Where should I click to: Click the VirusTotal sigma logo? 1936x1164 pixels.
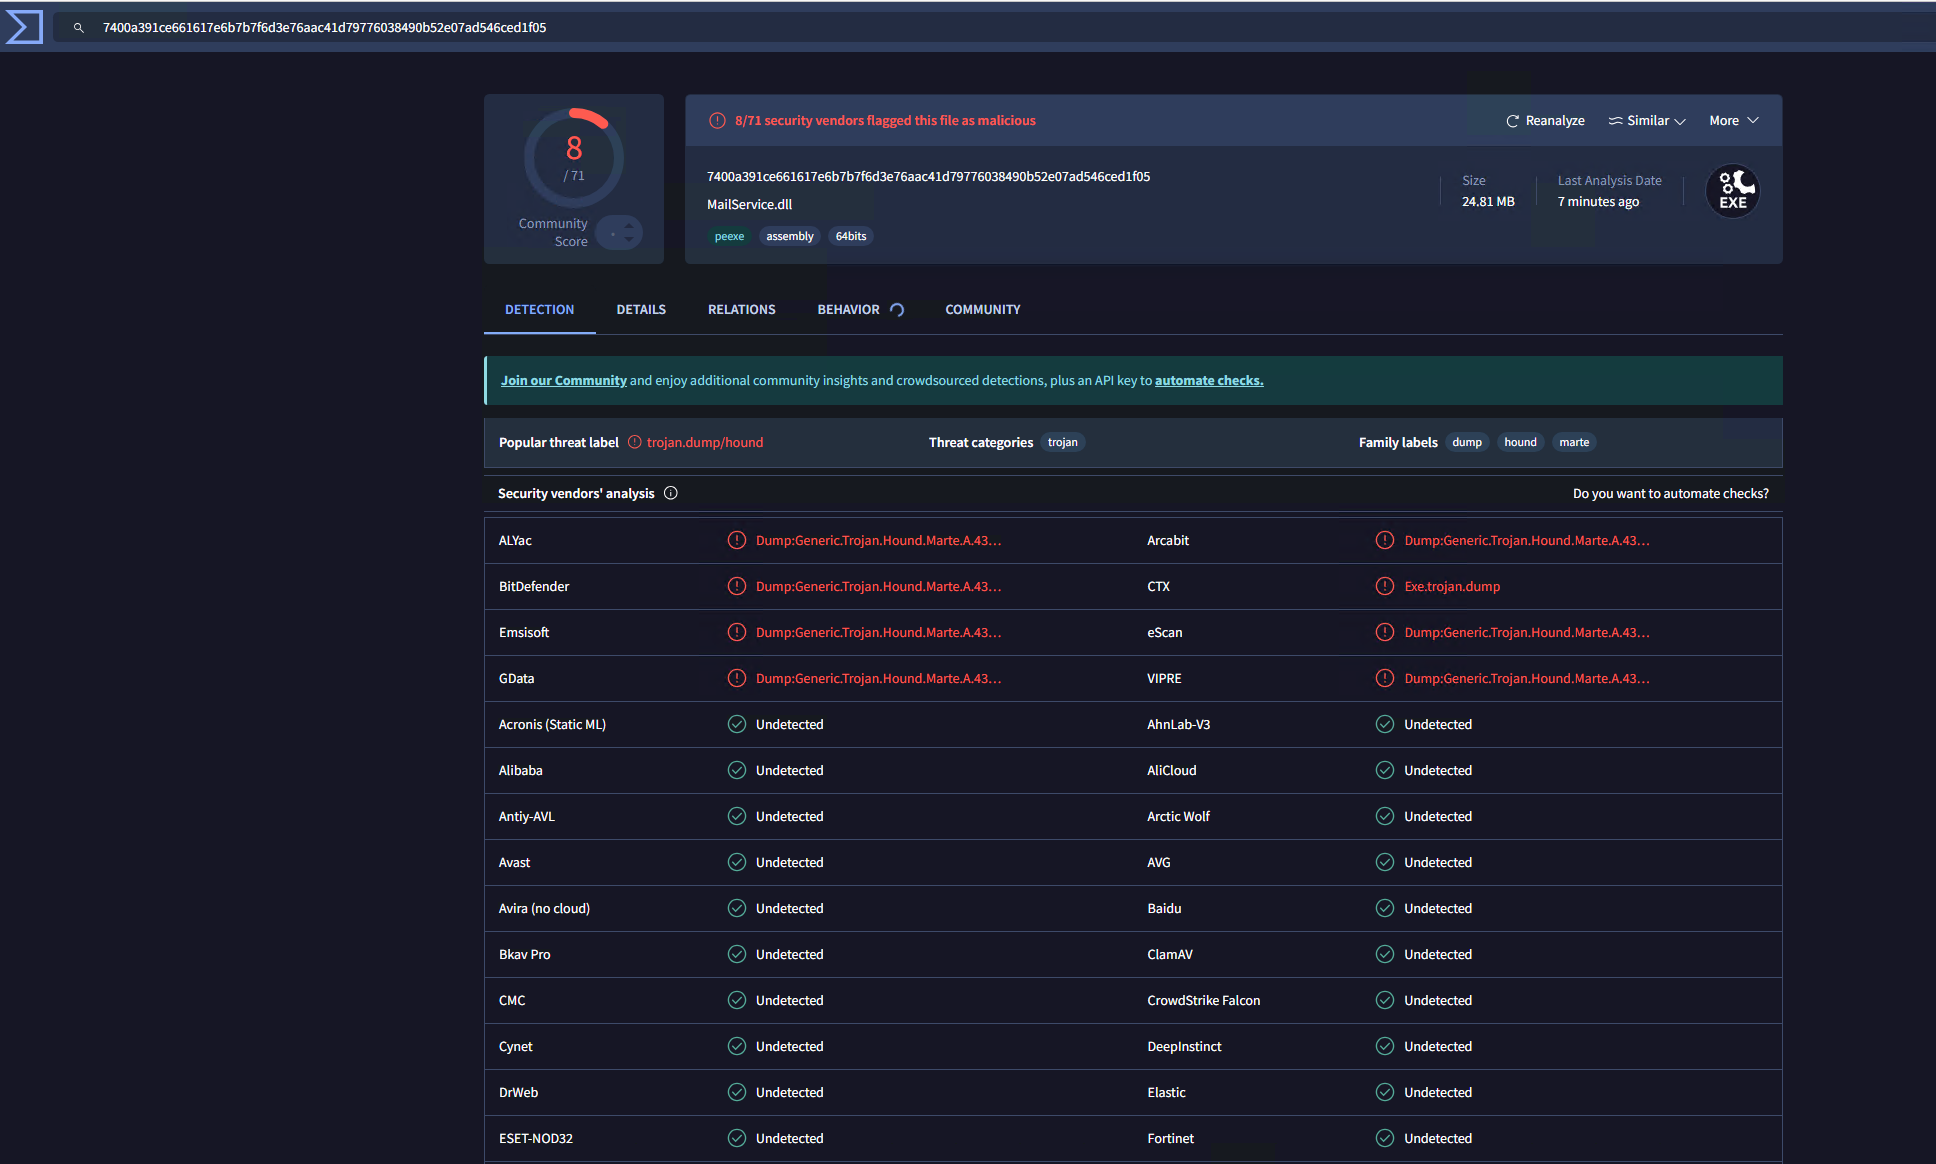click(x=24, y=27)
